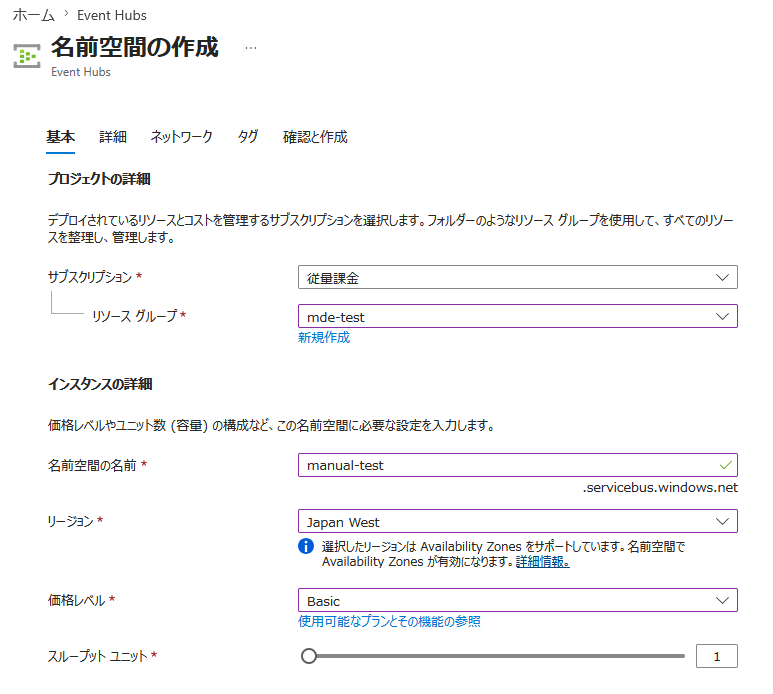Go to ホーム breadcrumb
The image size is (773, 694).
point(33,15)
